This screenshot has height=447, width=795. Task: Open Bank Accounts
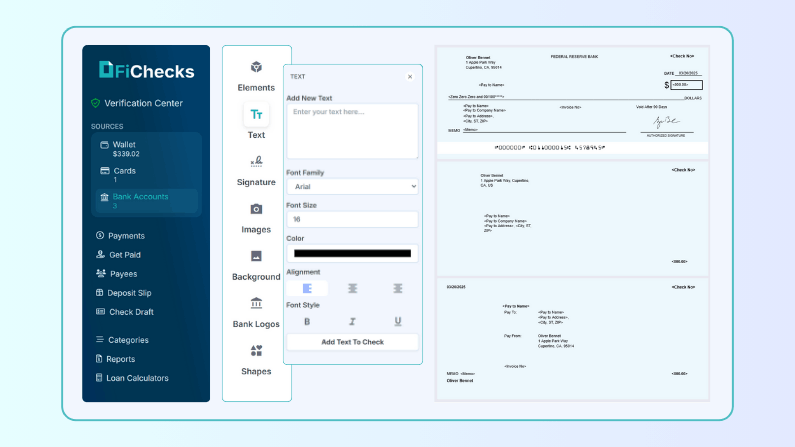tap(146, 201)
